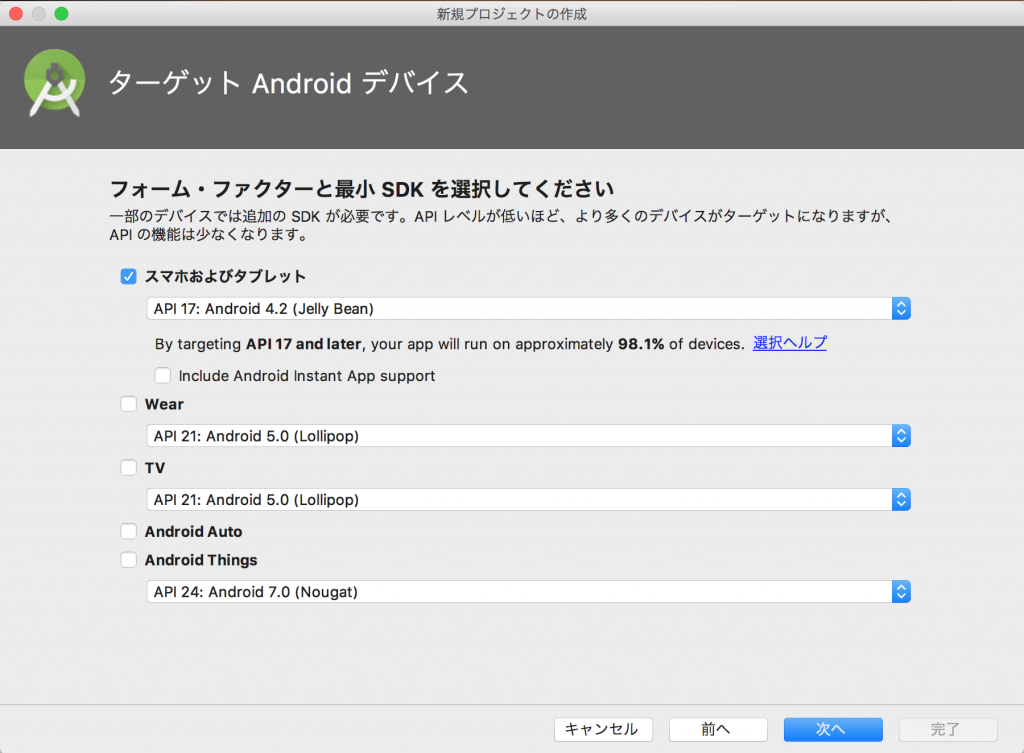The width and height of the screenshot is (1024, 753).
Task: Click the Wear label text
Action: coord(164,404)
